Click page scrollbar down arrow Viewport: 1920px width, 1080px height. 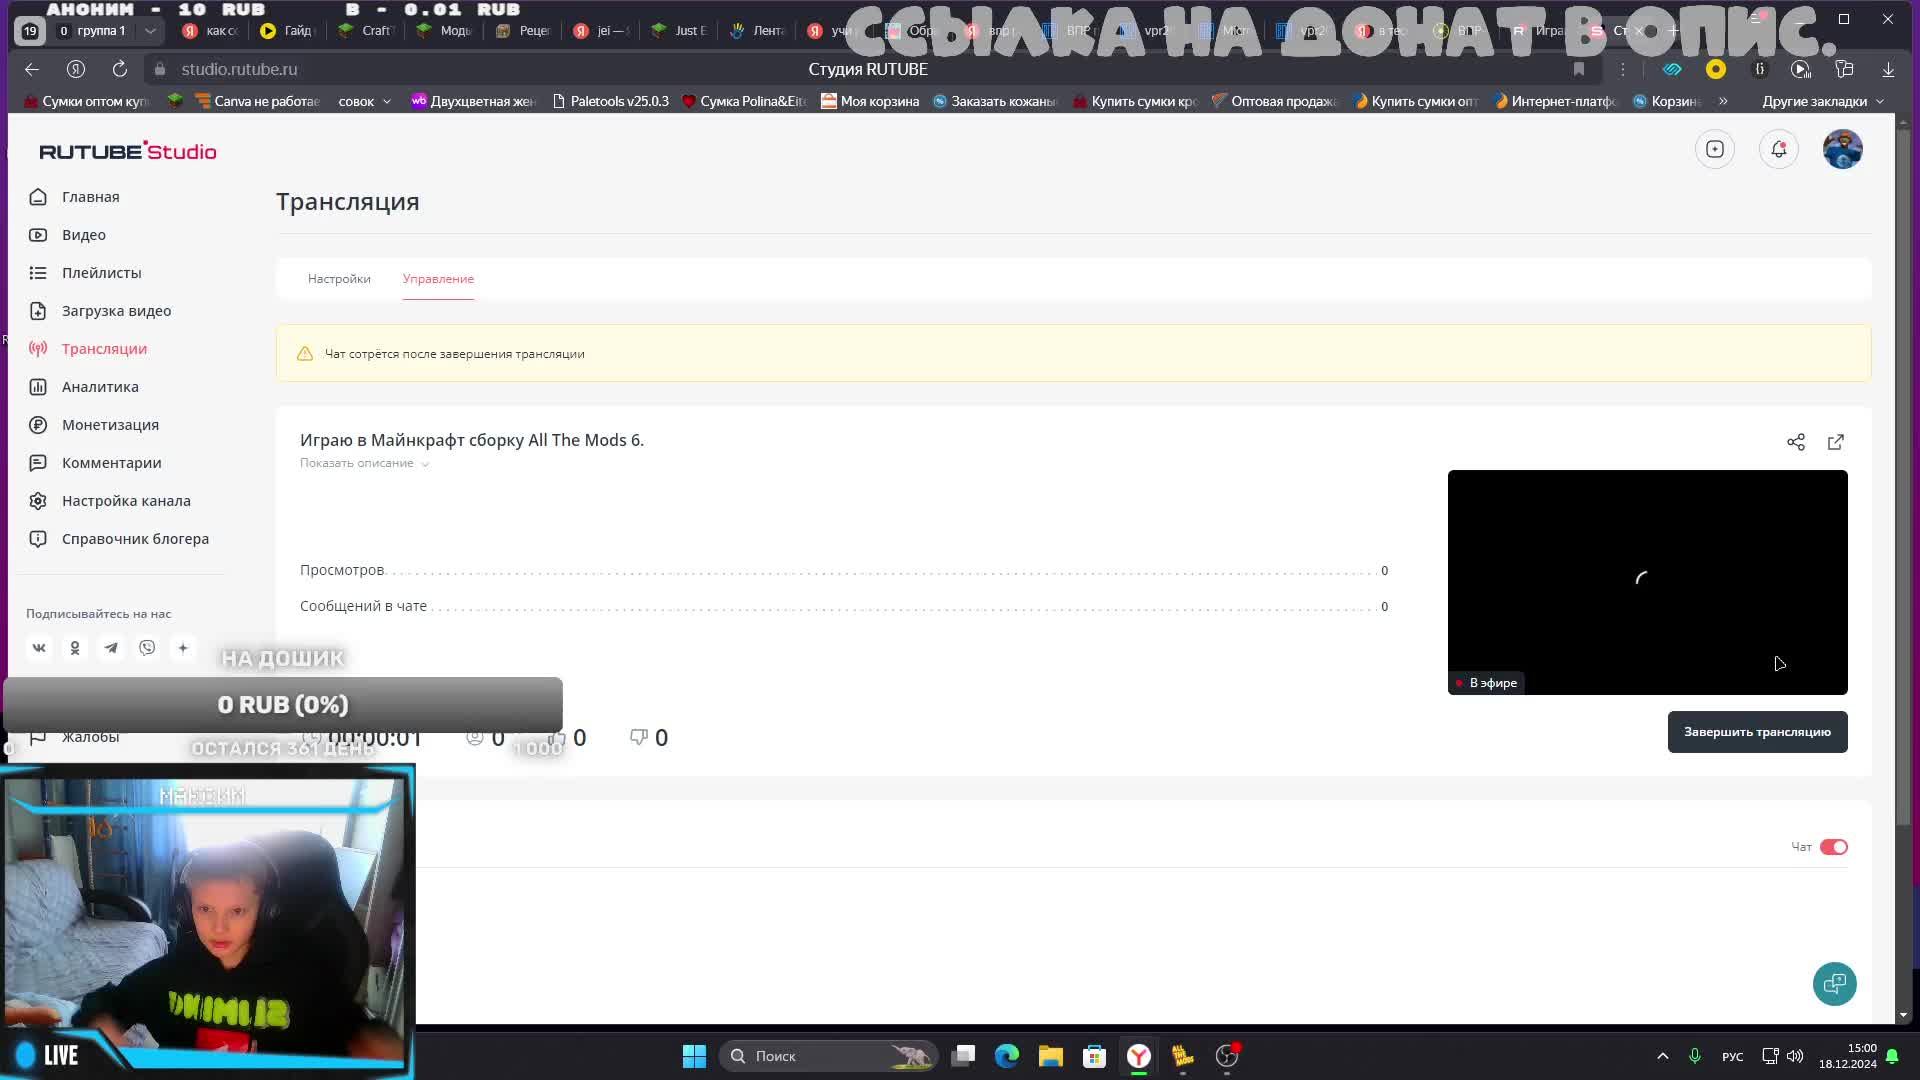(1903, 1015)
